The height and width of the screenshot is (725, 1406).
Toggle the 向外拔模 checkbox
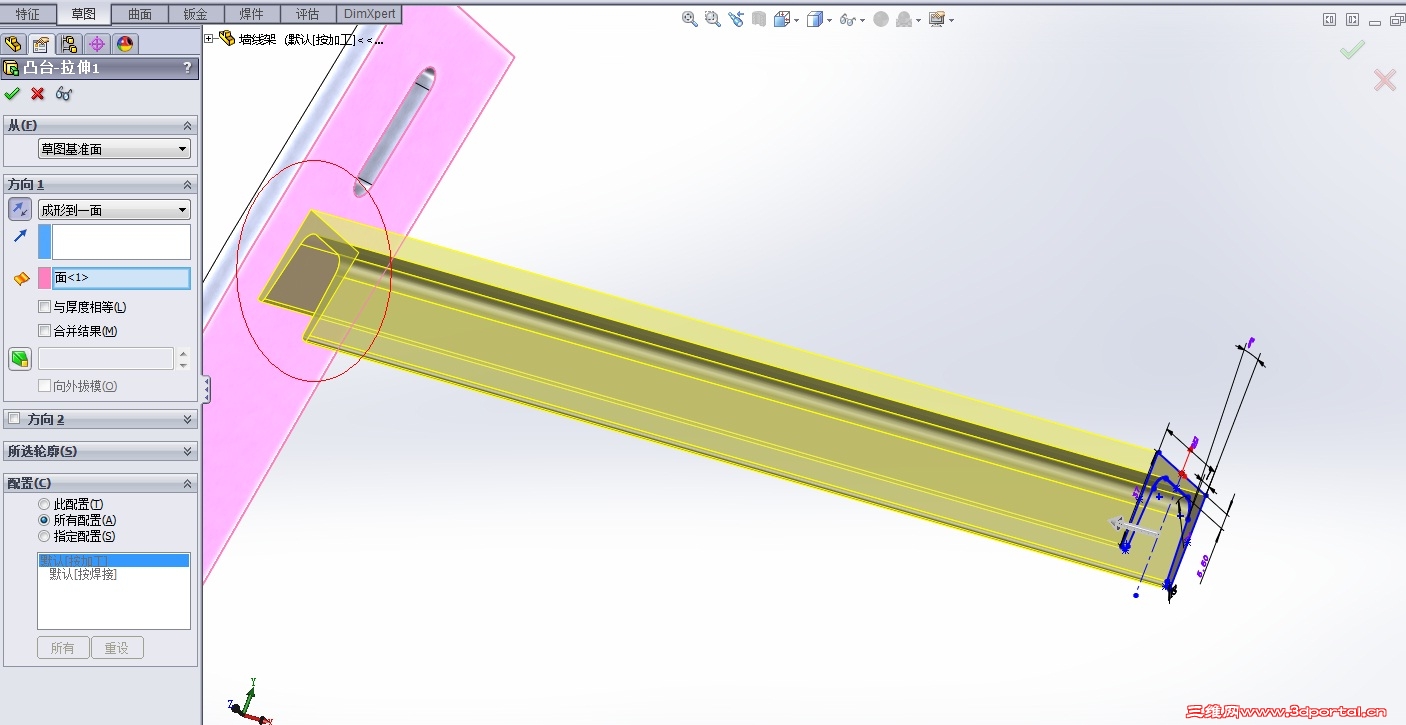(x=44, y=386)
